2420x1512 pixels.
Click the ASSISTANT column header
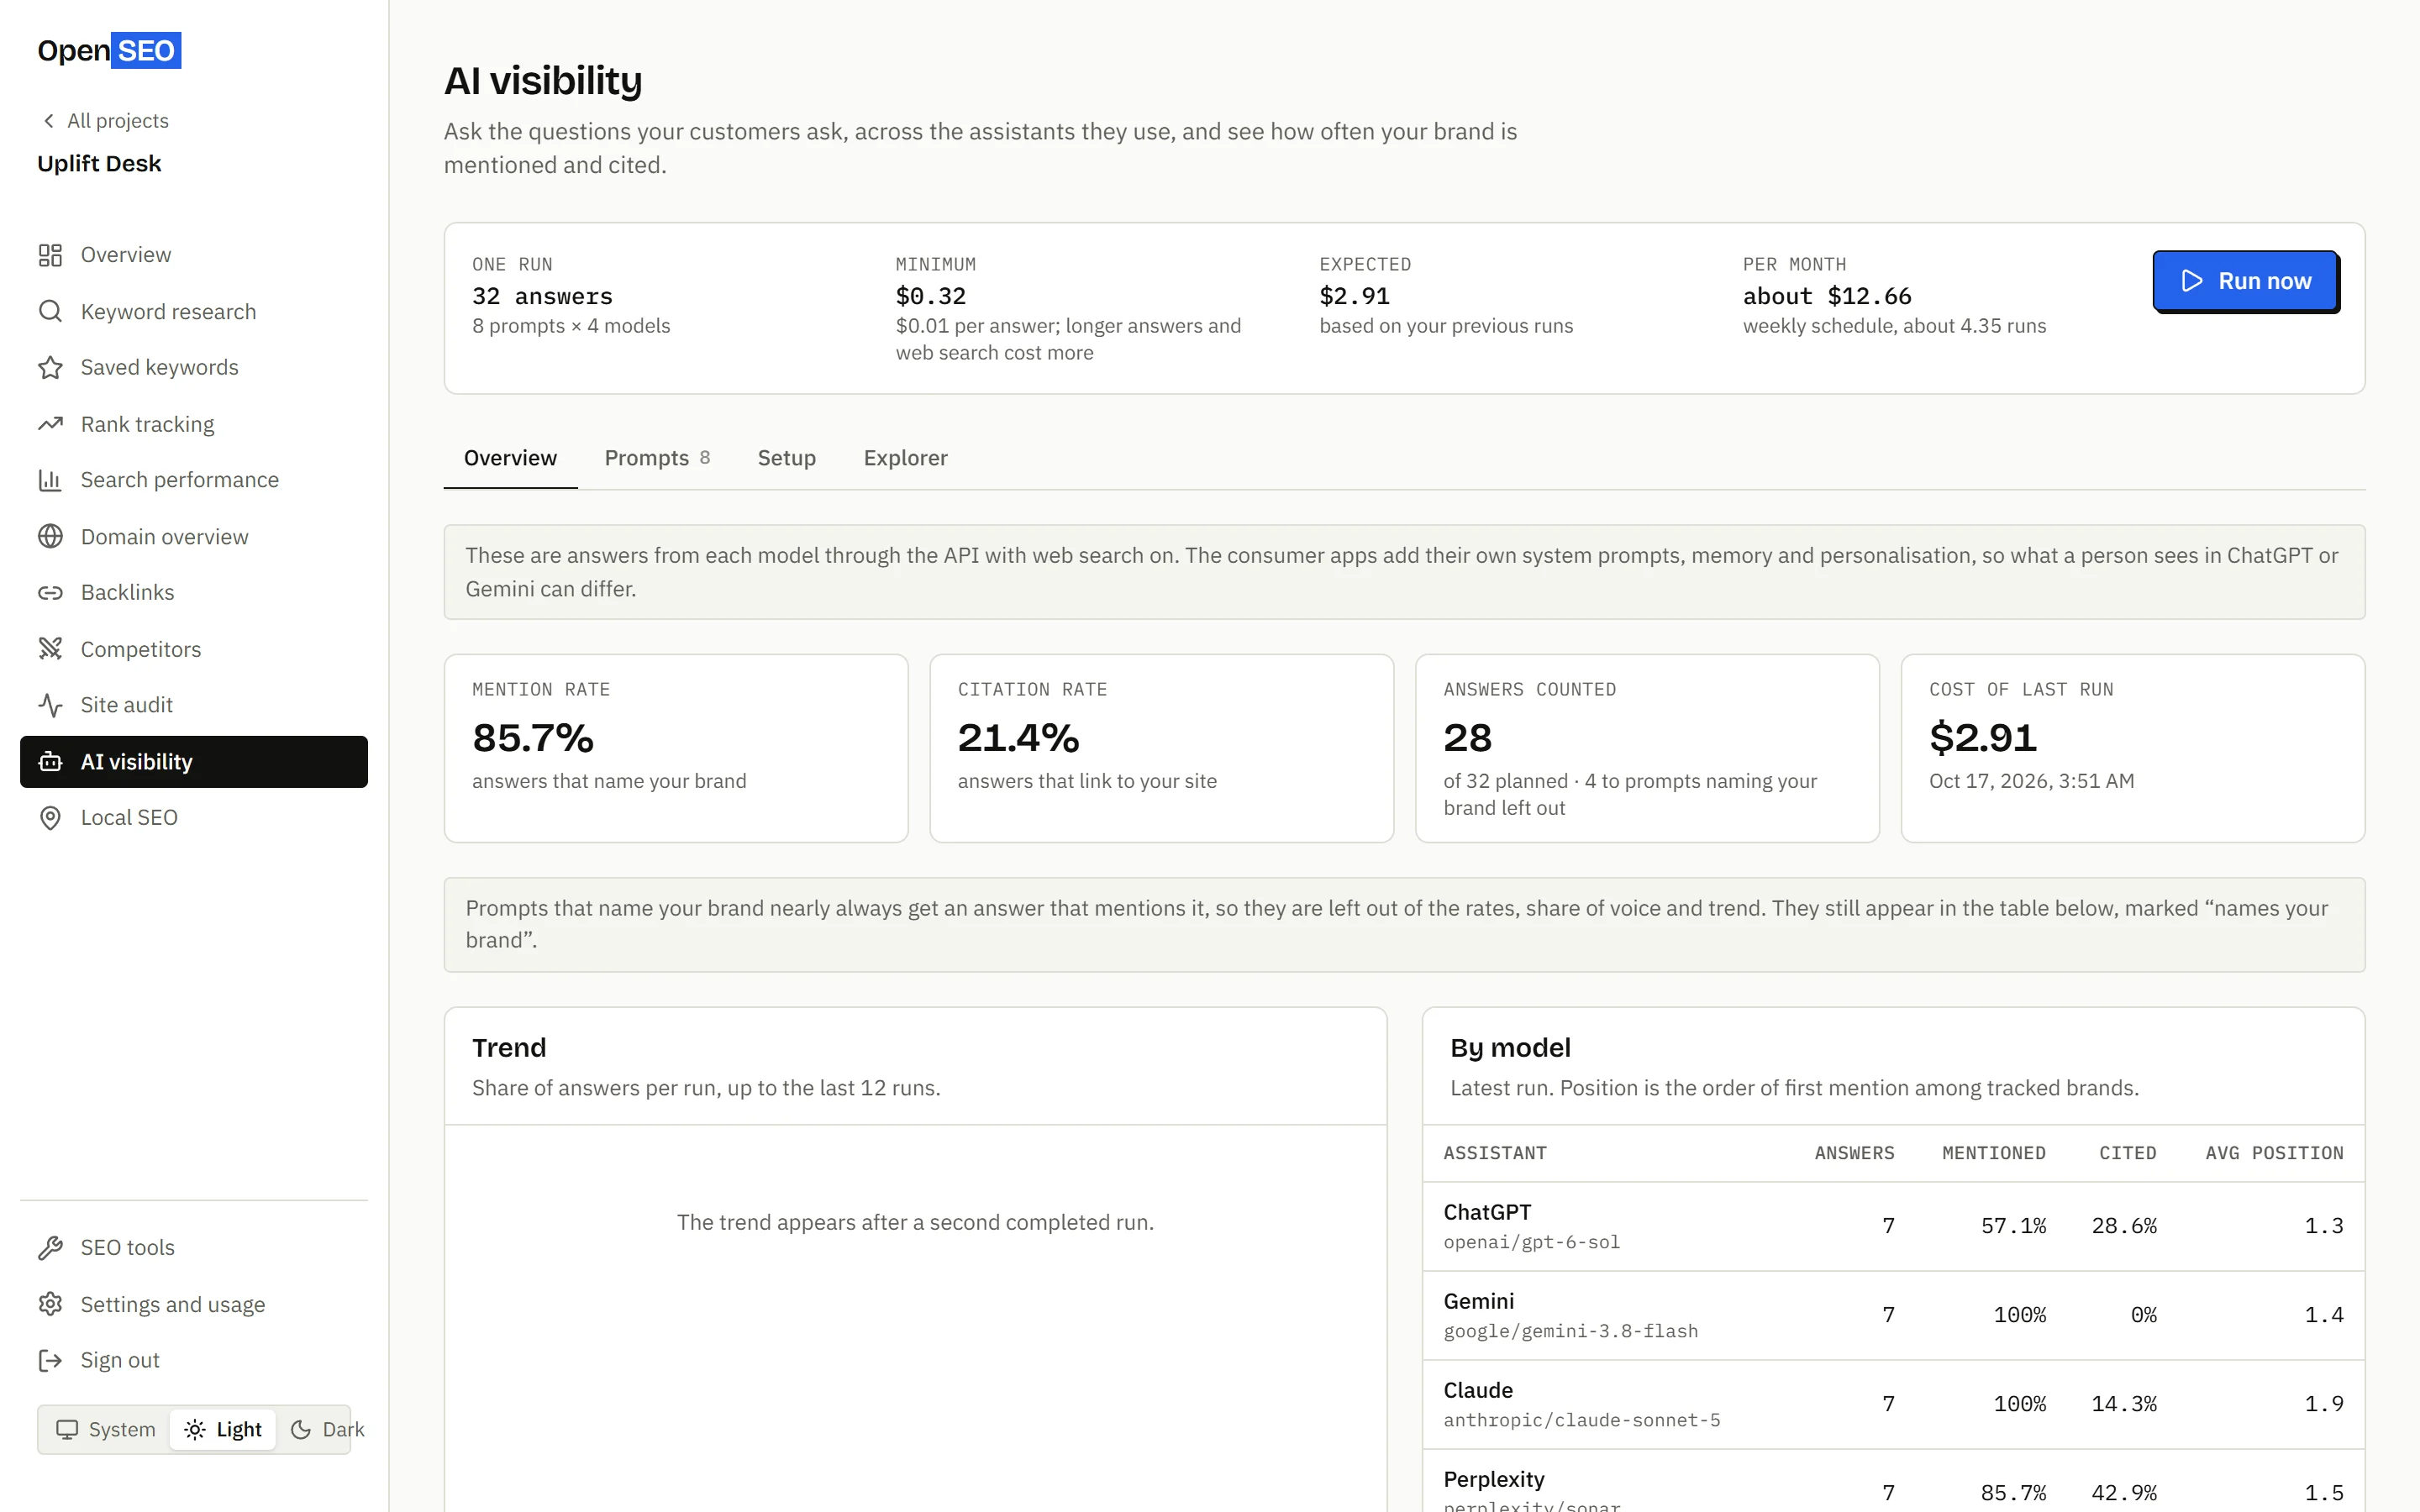coord(1495,1153)
